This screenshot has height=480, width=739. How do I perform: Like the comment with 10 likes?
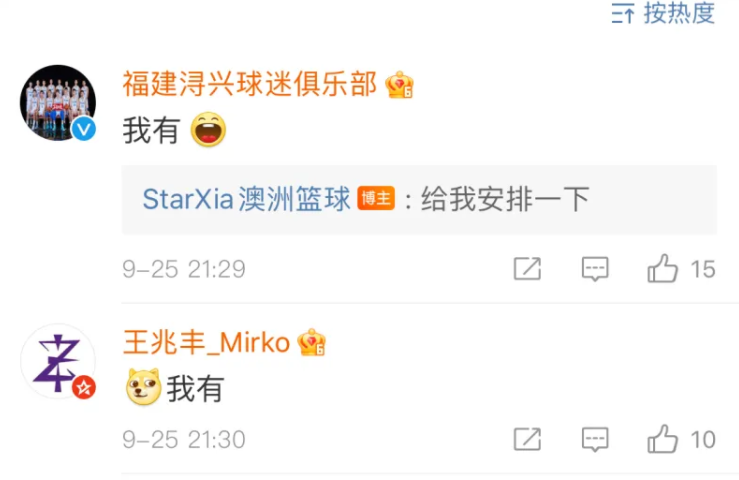pos(662,439)
